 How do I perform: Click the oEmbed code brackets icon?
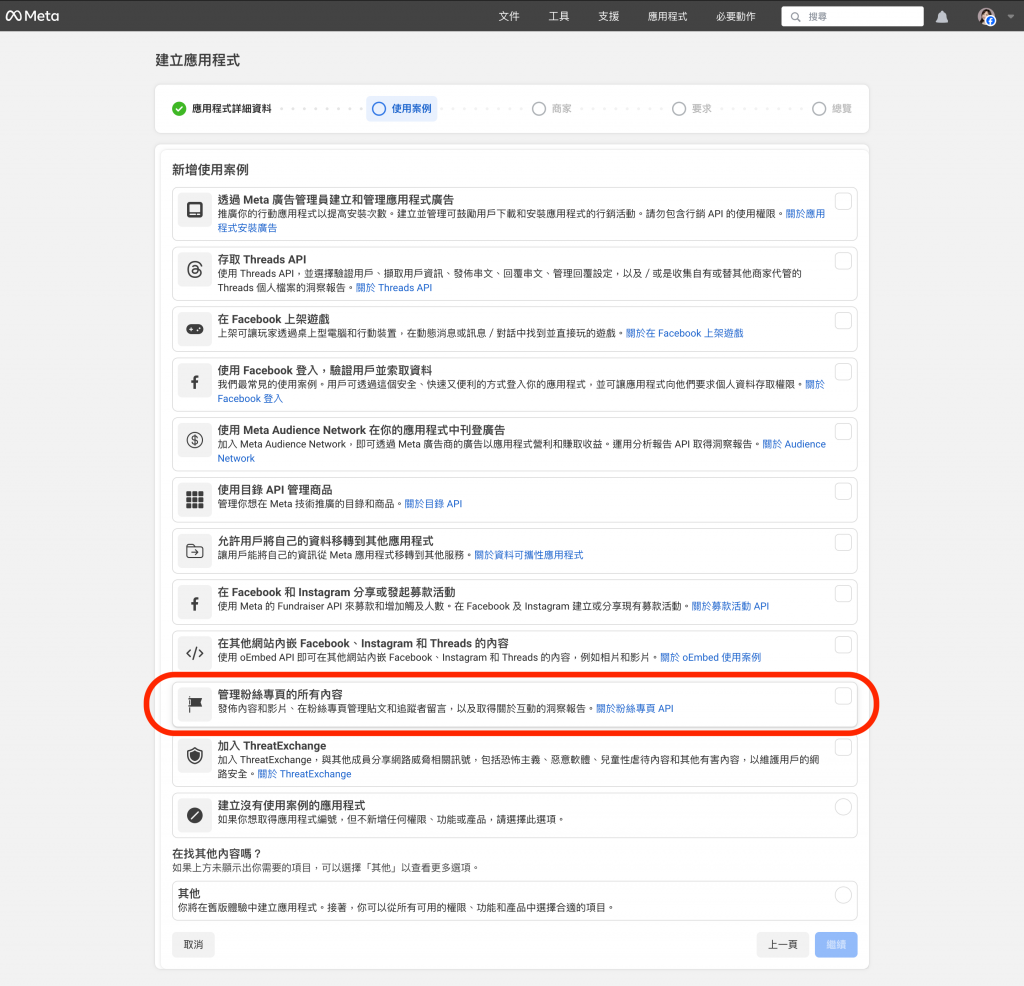point(195,653)
